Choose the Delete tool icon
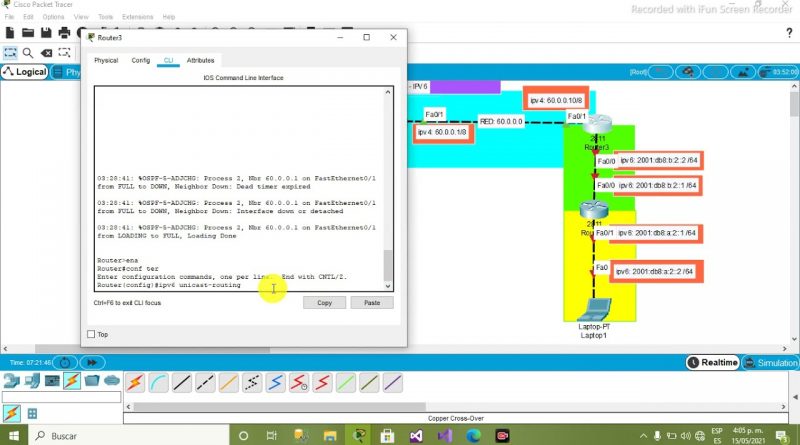Screen dimensions: 800x445 (x=46, y=53)
